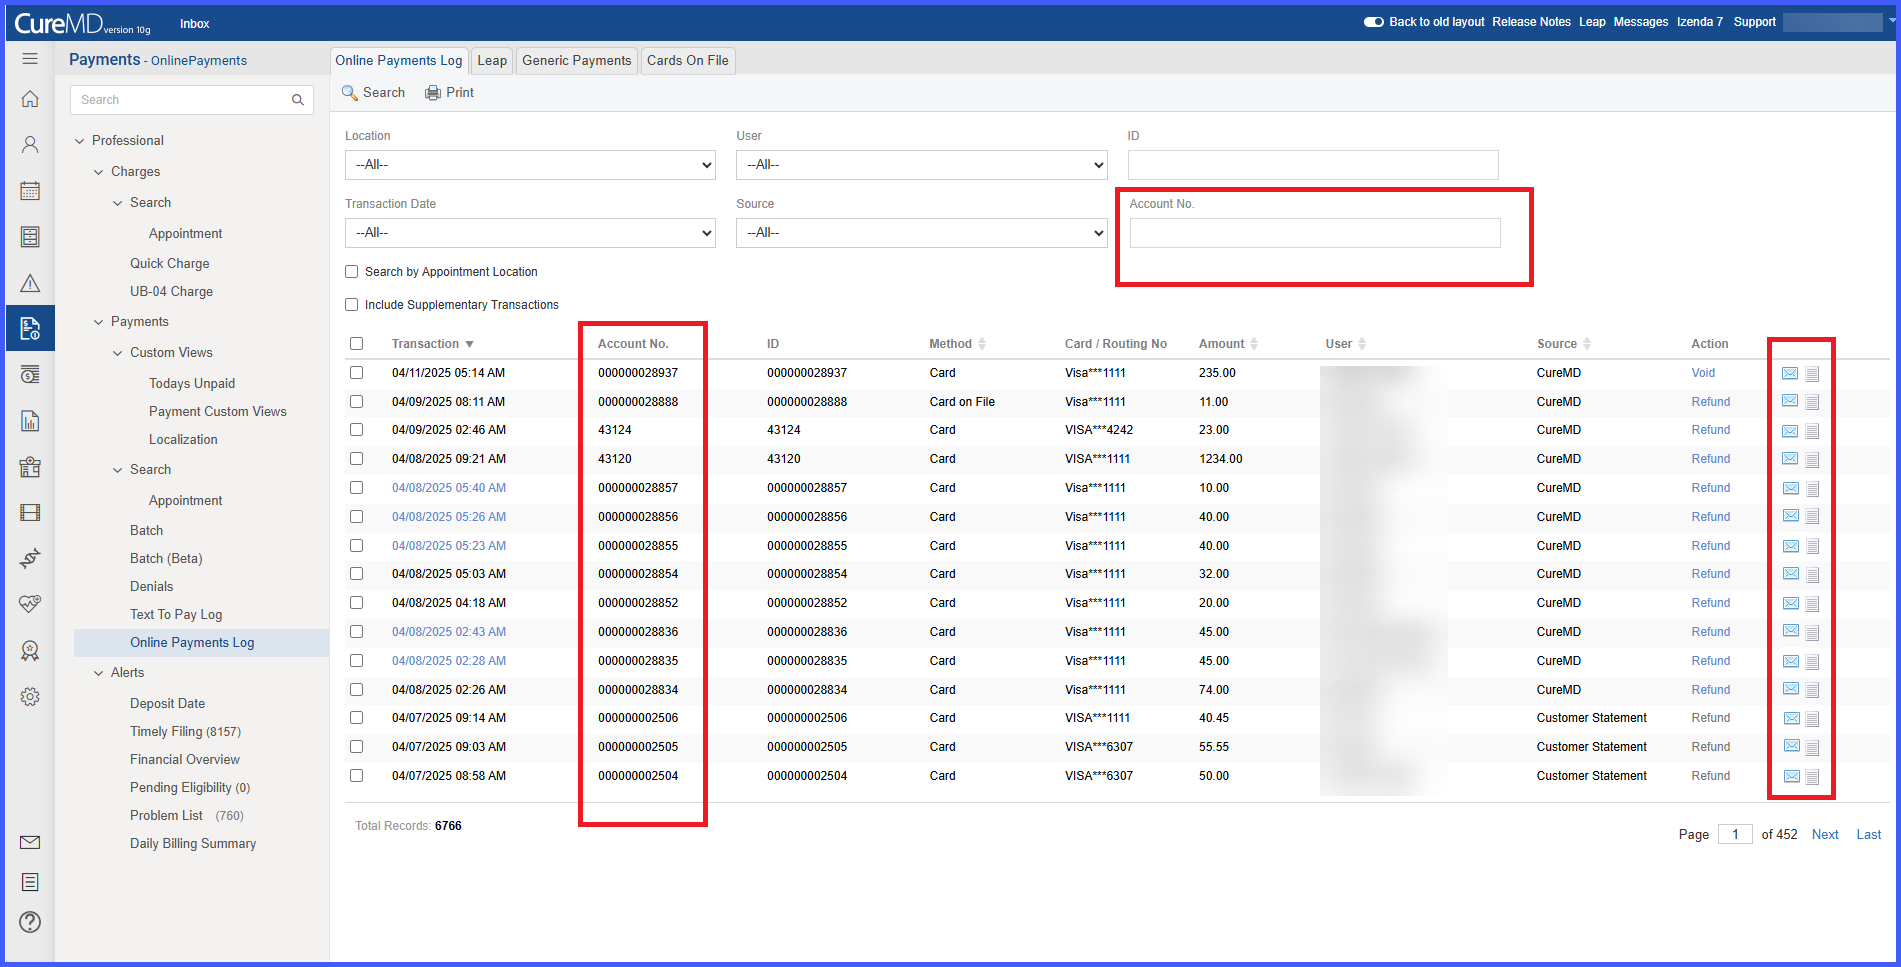Image resolution: width=1901 pixels, height=967 pixels.
Task: Switch to the Generic Payments tab
Action: [577, 60]
